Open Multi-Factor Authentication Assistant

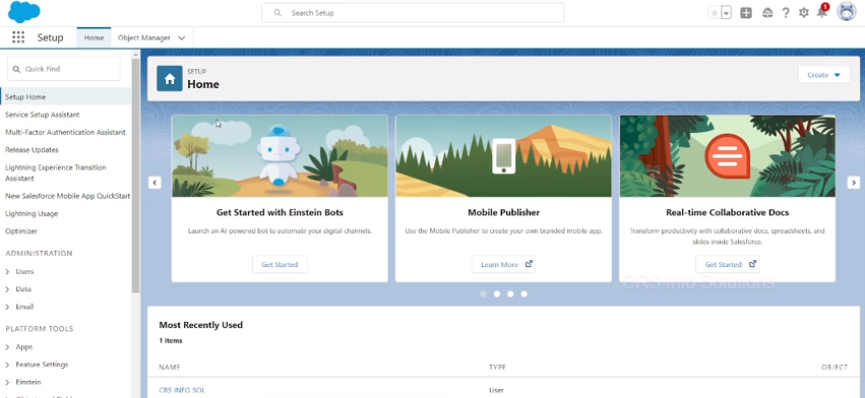(65, 132)
